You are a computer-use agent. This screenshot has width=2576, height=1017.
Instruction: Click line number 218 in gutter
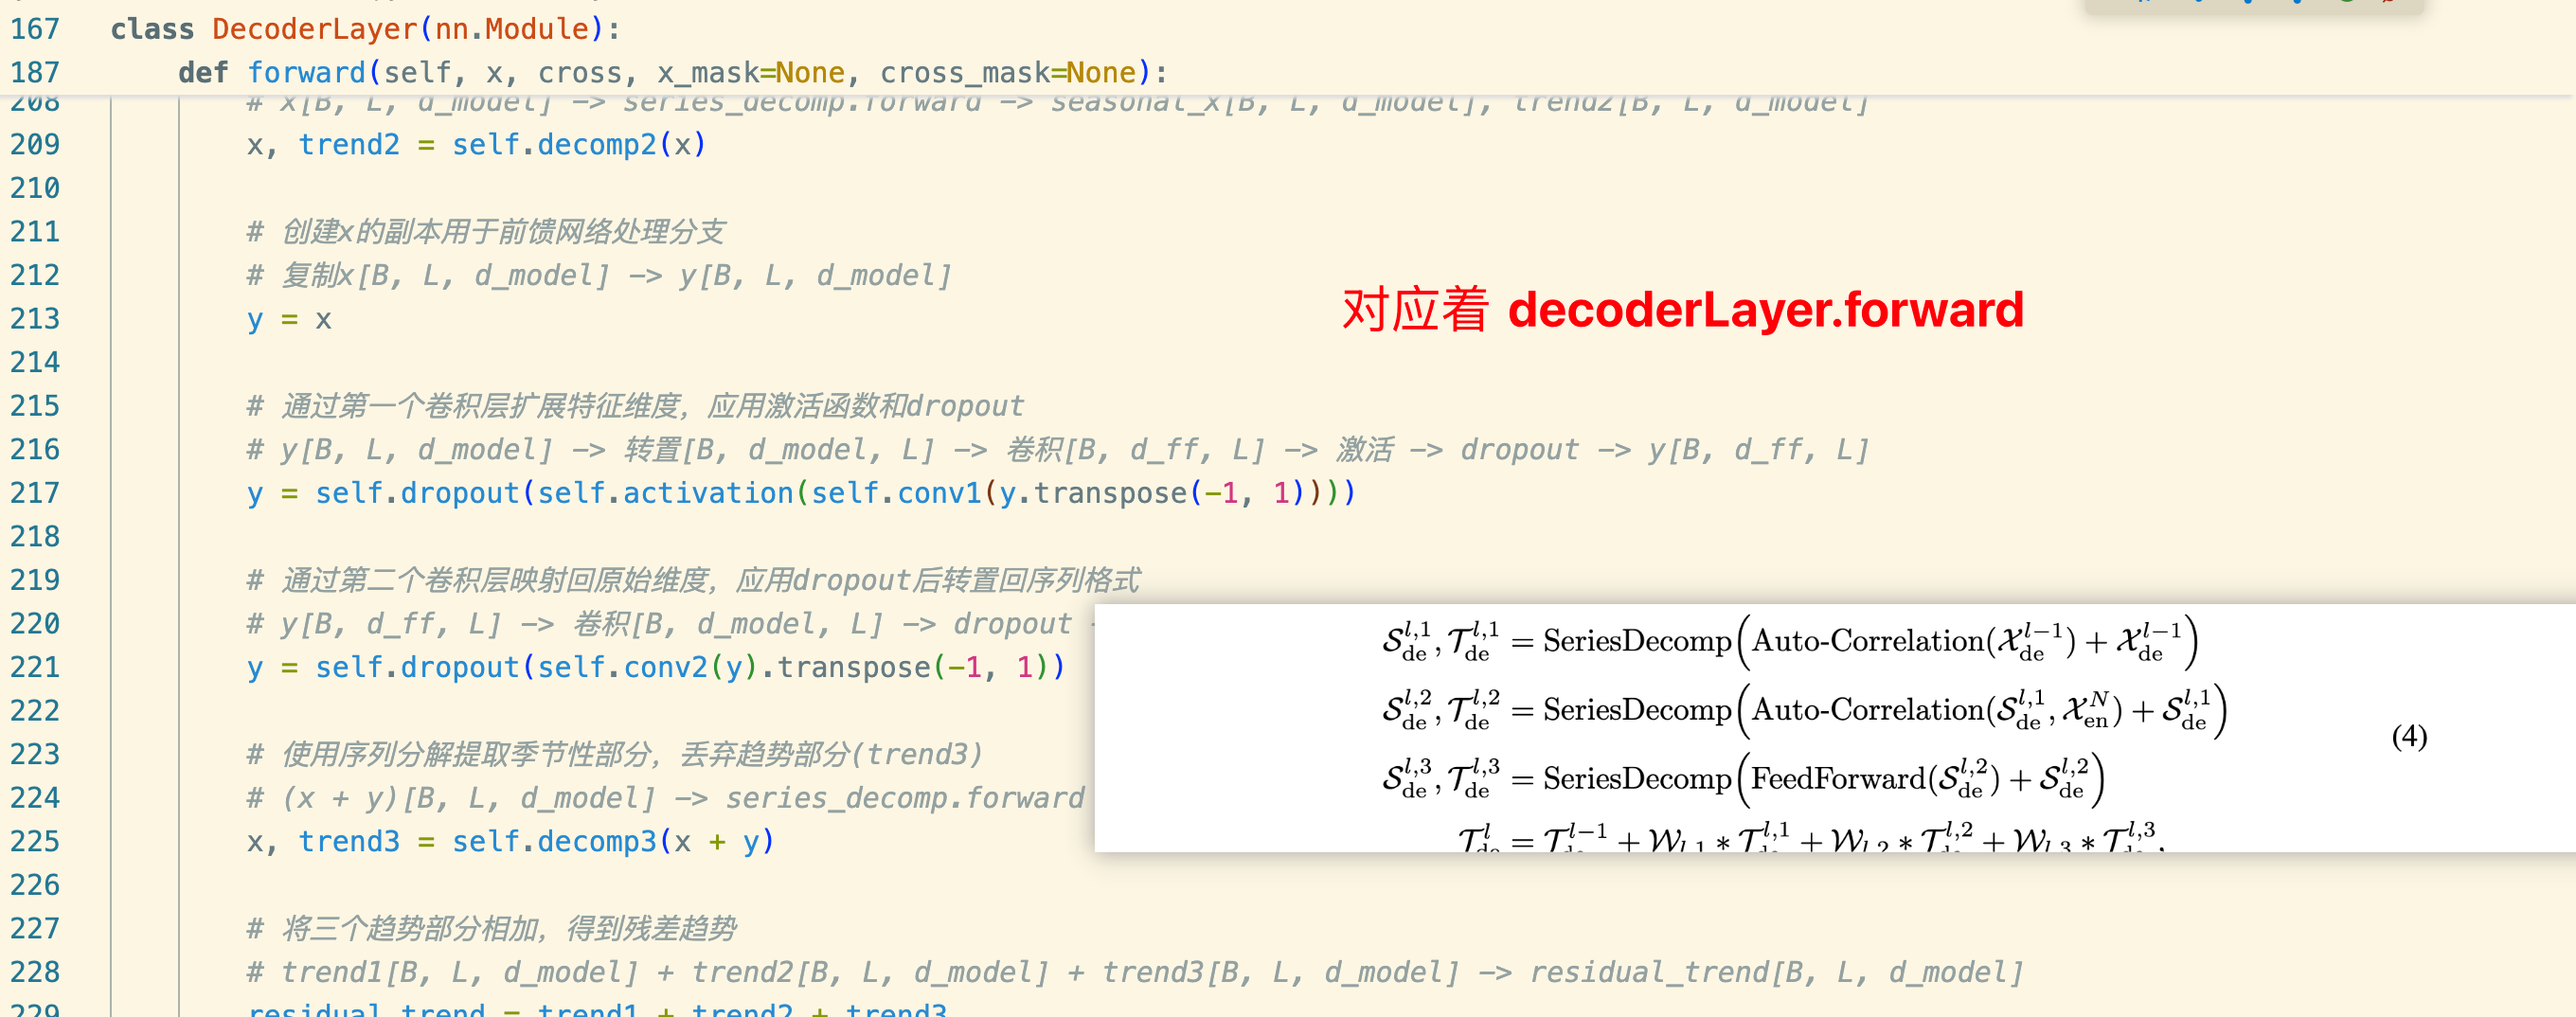click(x=35, y=537)
